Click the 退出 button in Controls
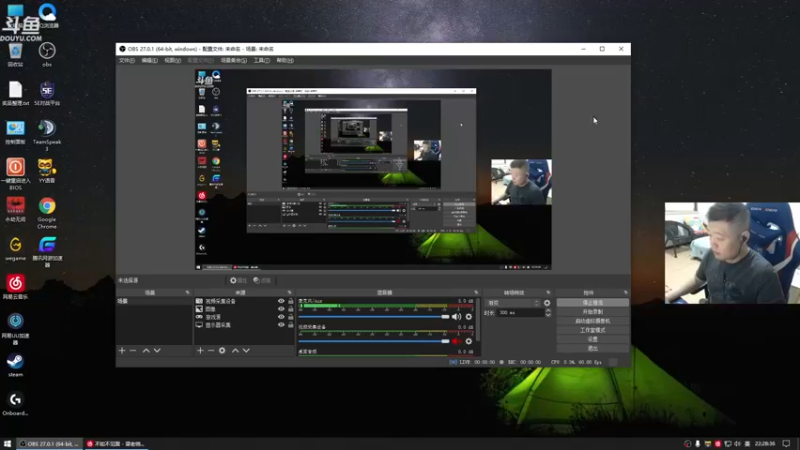The height and width of the screenshot is (450, 800). click(x=592, y=348)
